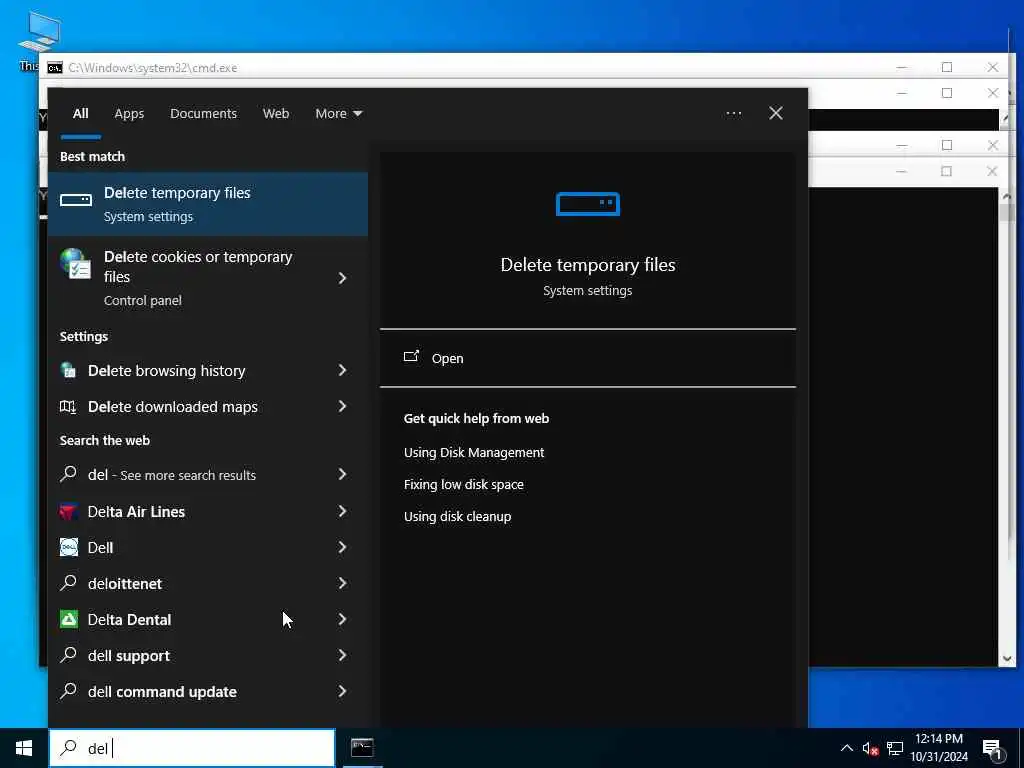The width and height of the screenshot is (1024, 768).
Task: Click the large storage drive icon in preview pane
Action: 588,204
